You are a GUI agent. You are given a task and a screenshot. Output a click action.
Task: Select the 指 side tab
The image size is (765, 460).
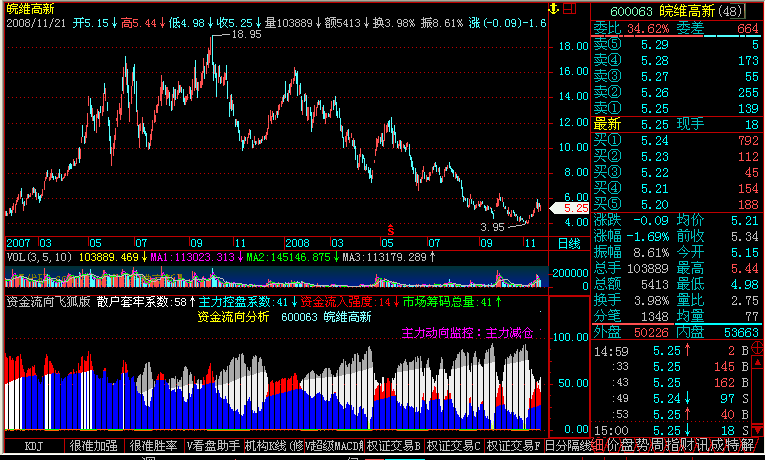point(672,445)
